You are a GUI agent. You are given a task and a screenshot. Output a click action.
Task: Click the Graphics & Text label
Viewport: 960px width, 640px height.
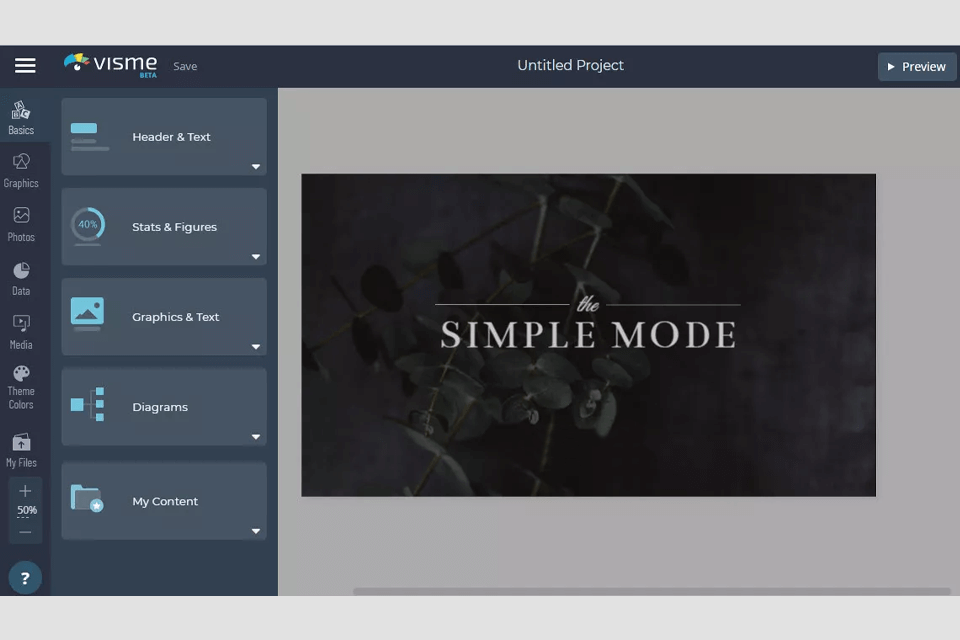point(176,317)
